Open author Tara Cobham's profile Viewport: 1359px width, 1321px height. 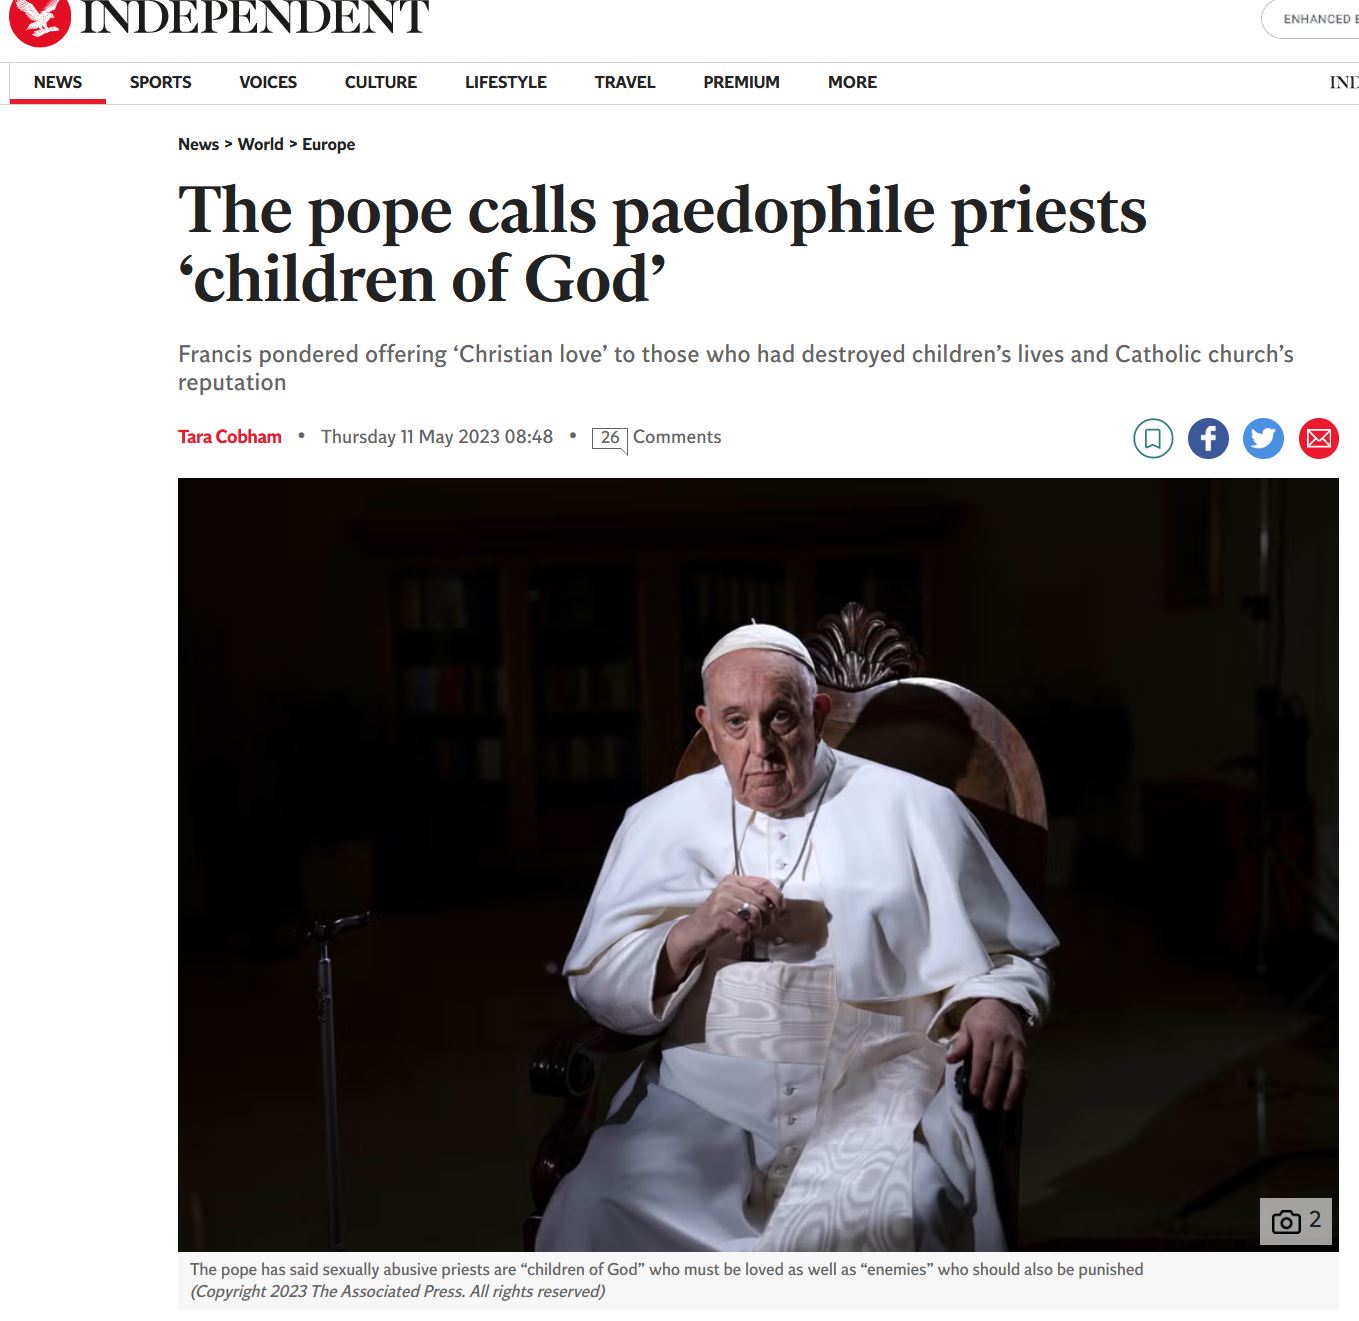[230, 437]
